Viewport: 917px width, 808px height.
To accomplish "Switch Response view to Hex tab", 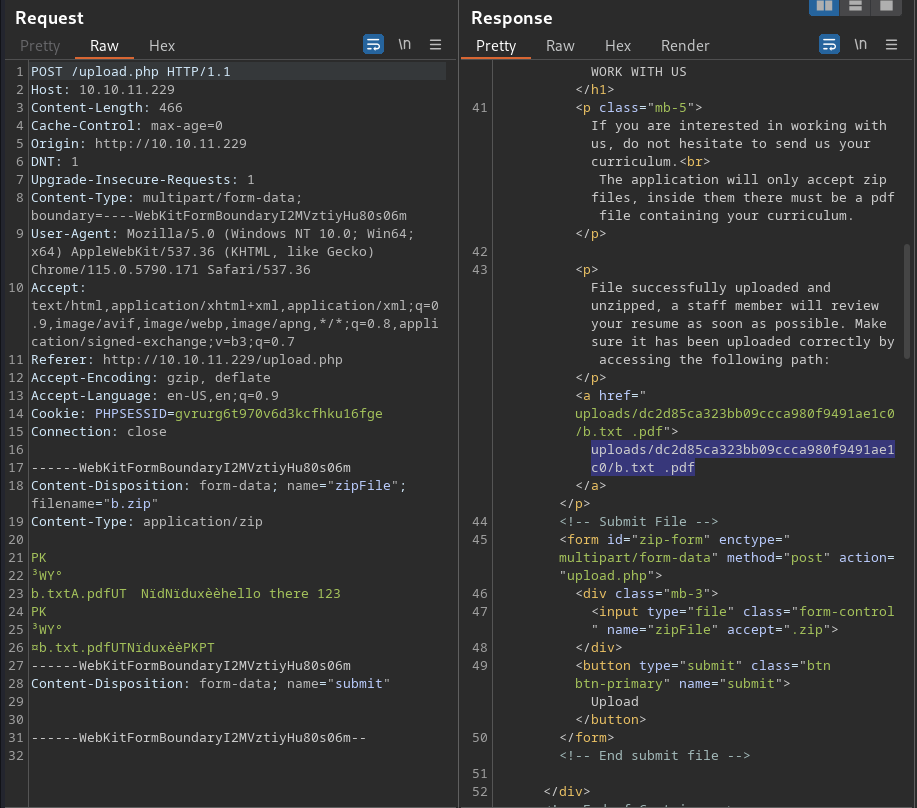I will point(618,46).
